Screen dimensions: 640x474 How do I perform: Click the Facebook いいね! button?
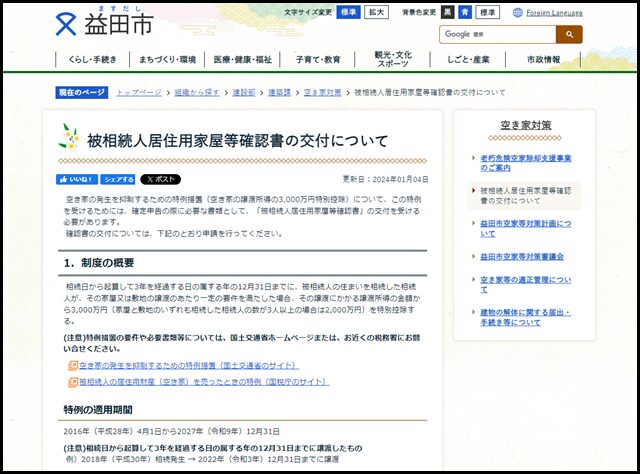pyautogui.click(x=77, y=179)
